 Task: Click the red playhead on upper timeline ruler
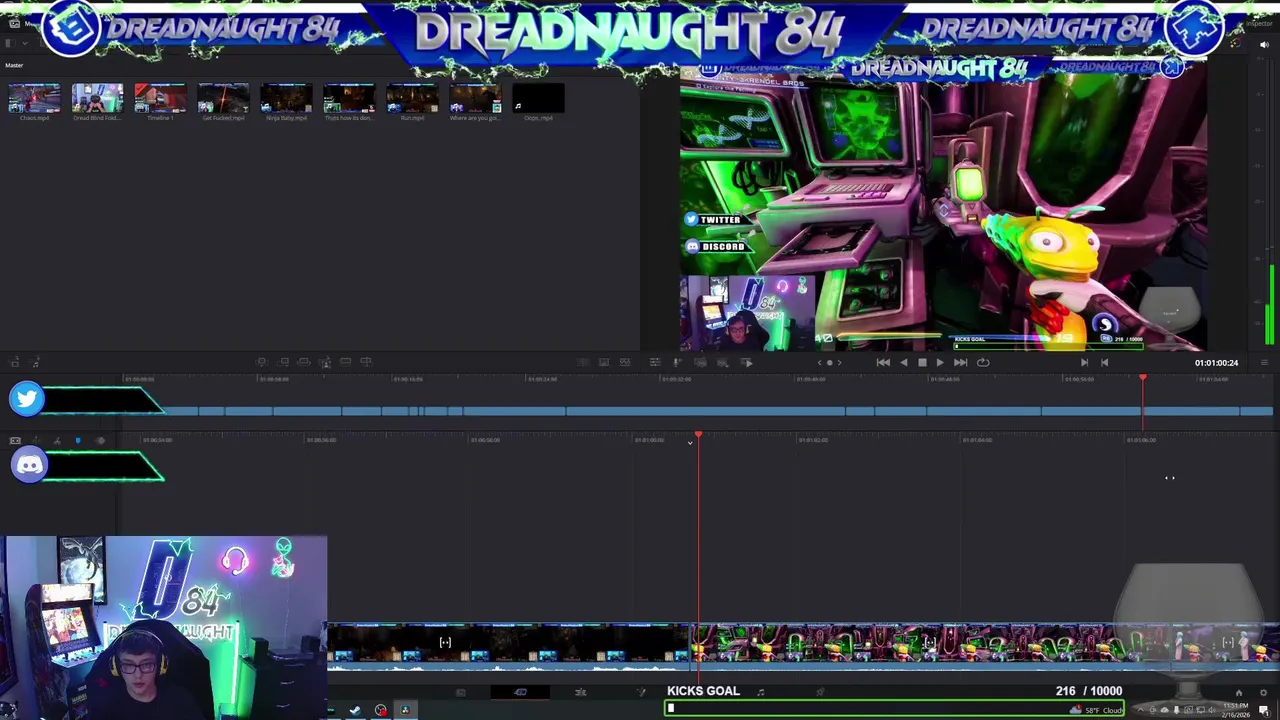tap(1143, 379)
